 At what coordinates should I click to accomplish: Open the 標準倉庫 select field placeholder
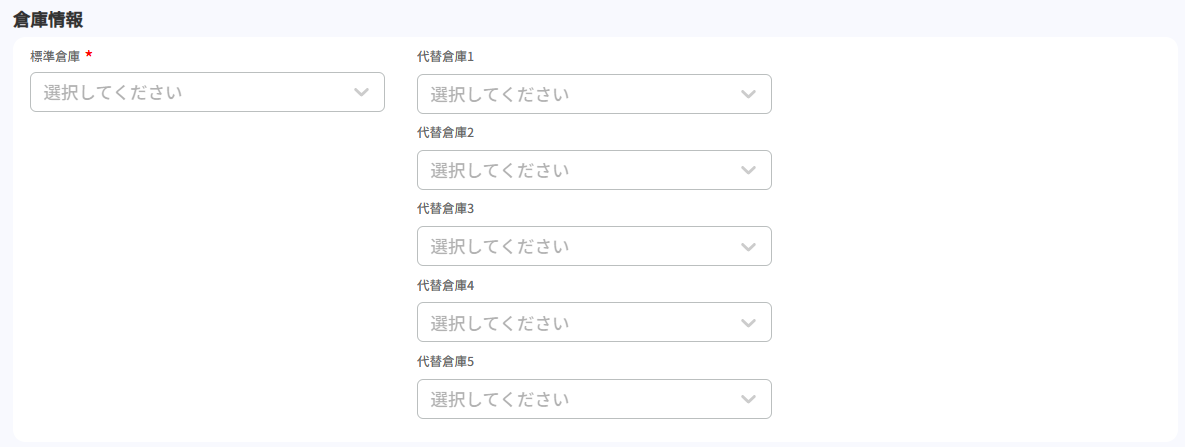click(x=113, y=92)
